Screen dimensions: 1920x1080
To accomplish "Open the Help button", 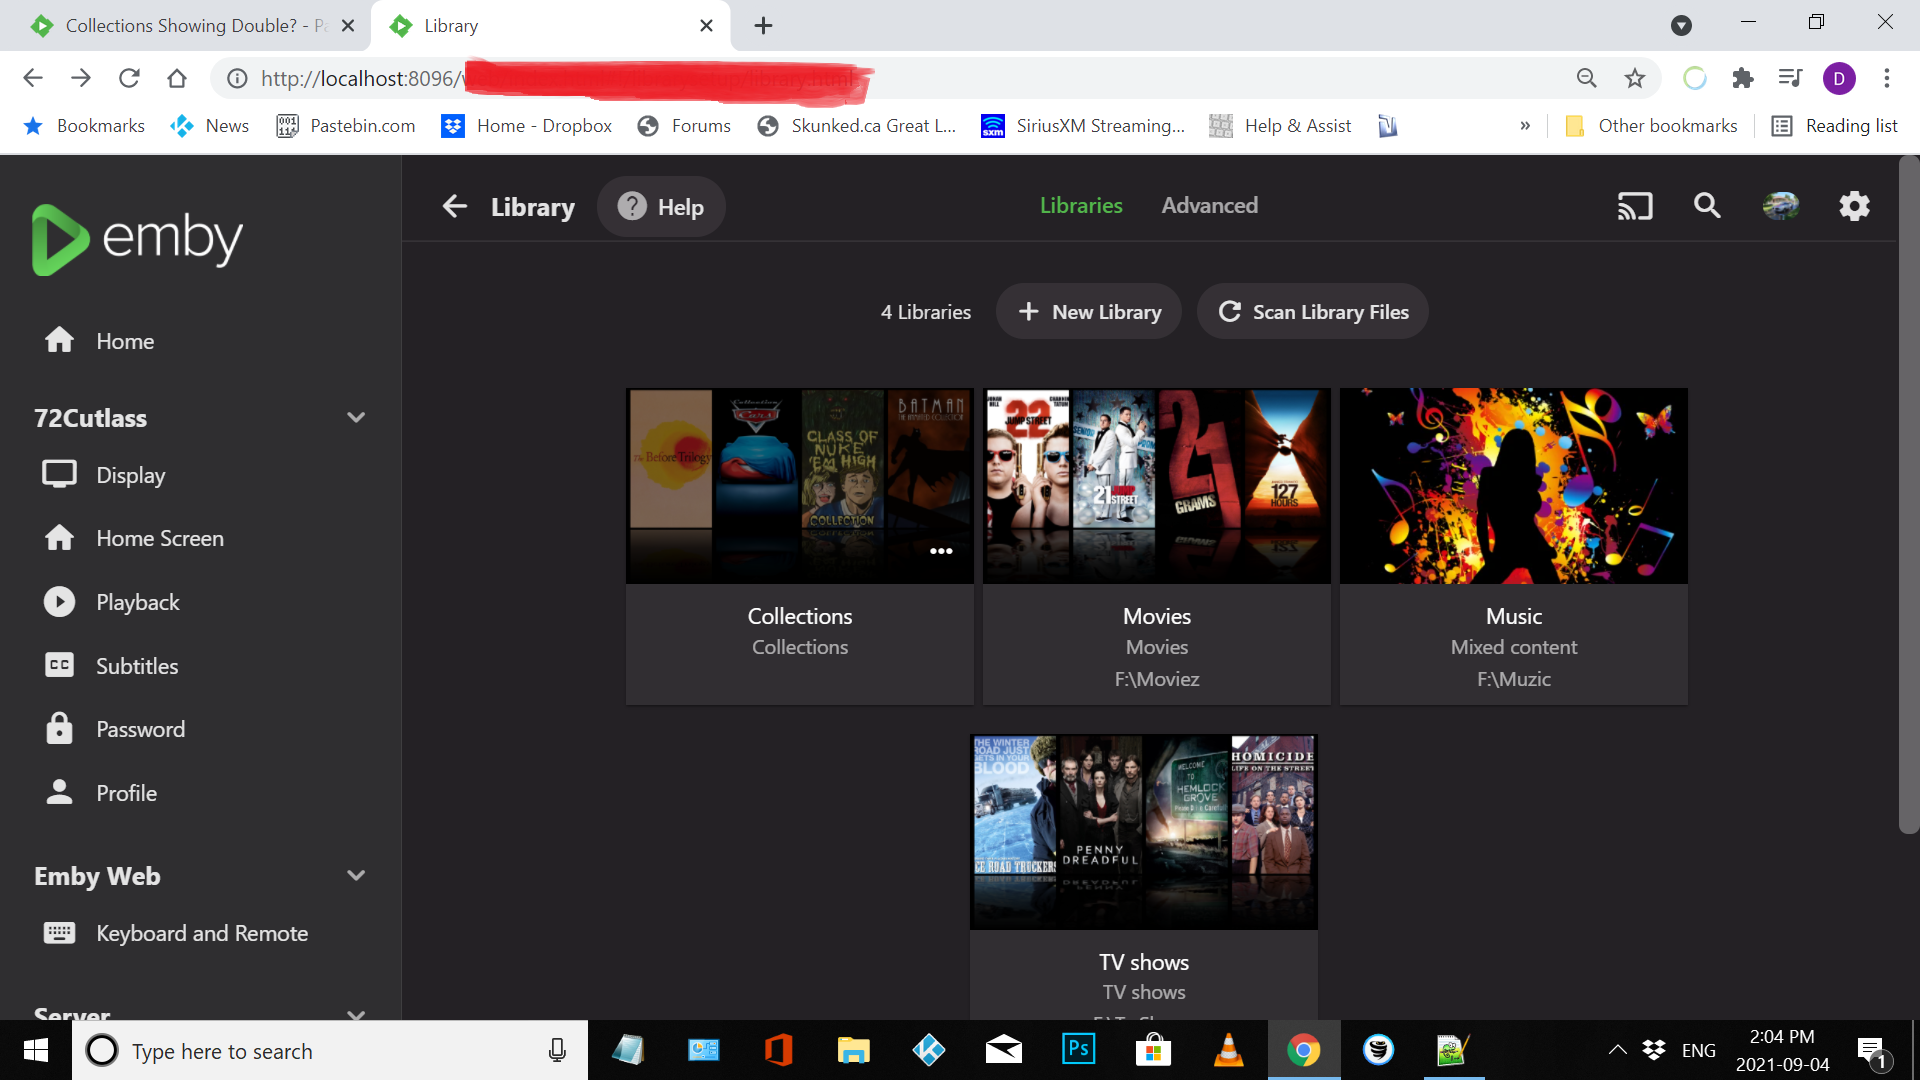I will [x=661, y=207].
